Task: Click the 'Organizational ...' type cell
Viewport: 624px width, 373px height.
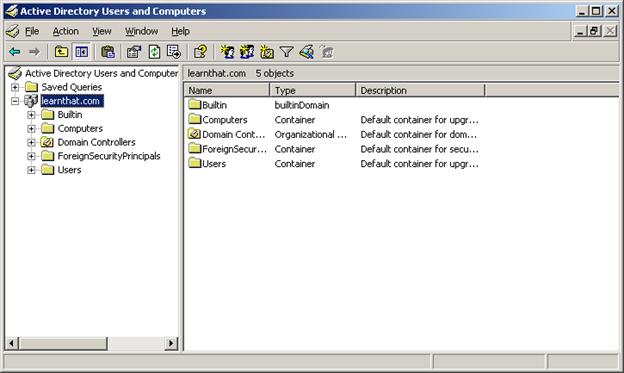Action: [x=310, y=135]
